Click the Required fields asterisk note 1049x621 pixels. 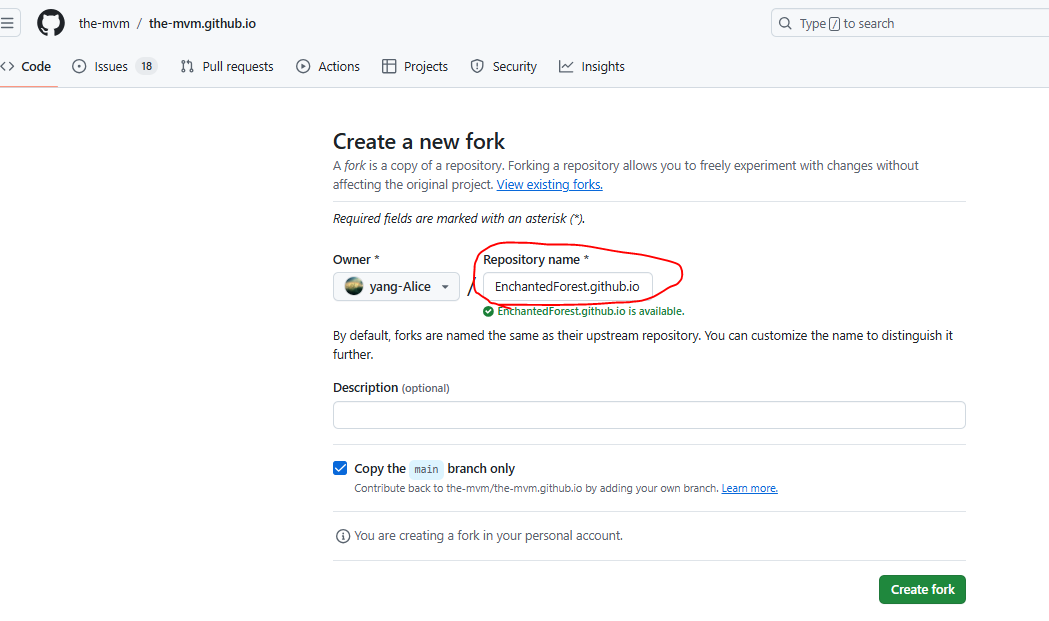459,219
